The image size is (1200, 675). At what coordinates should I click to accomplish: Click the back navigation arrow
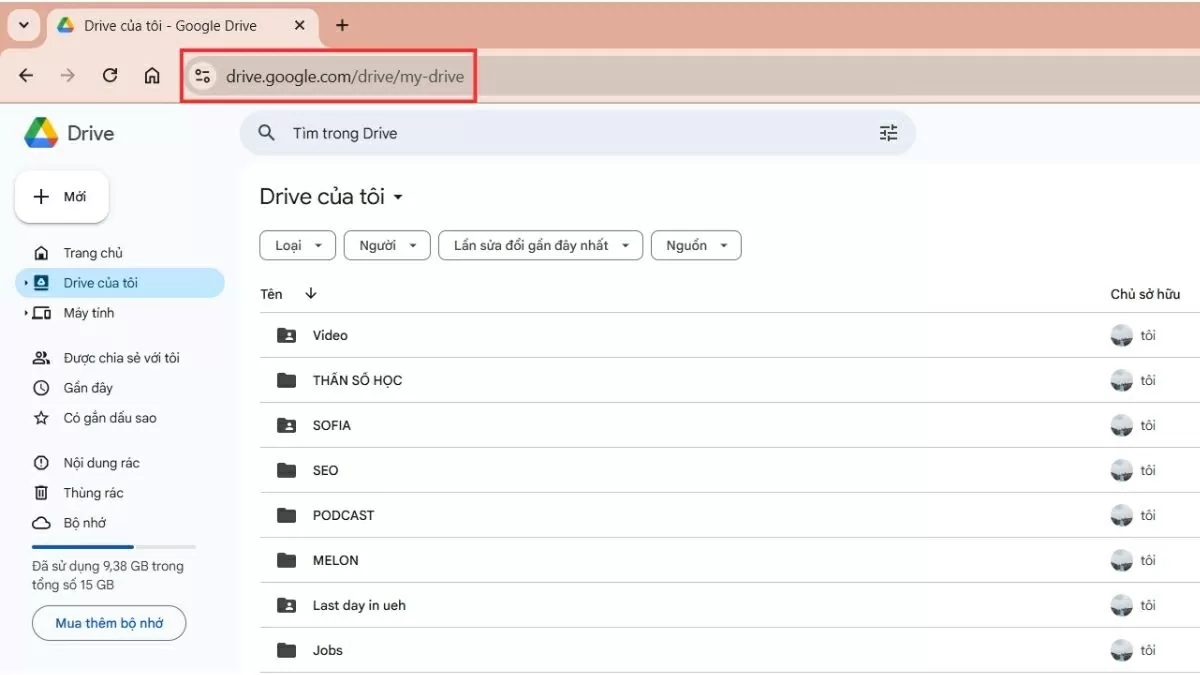pos(26,76)
